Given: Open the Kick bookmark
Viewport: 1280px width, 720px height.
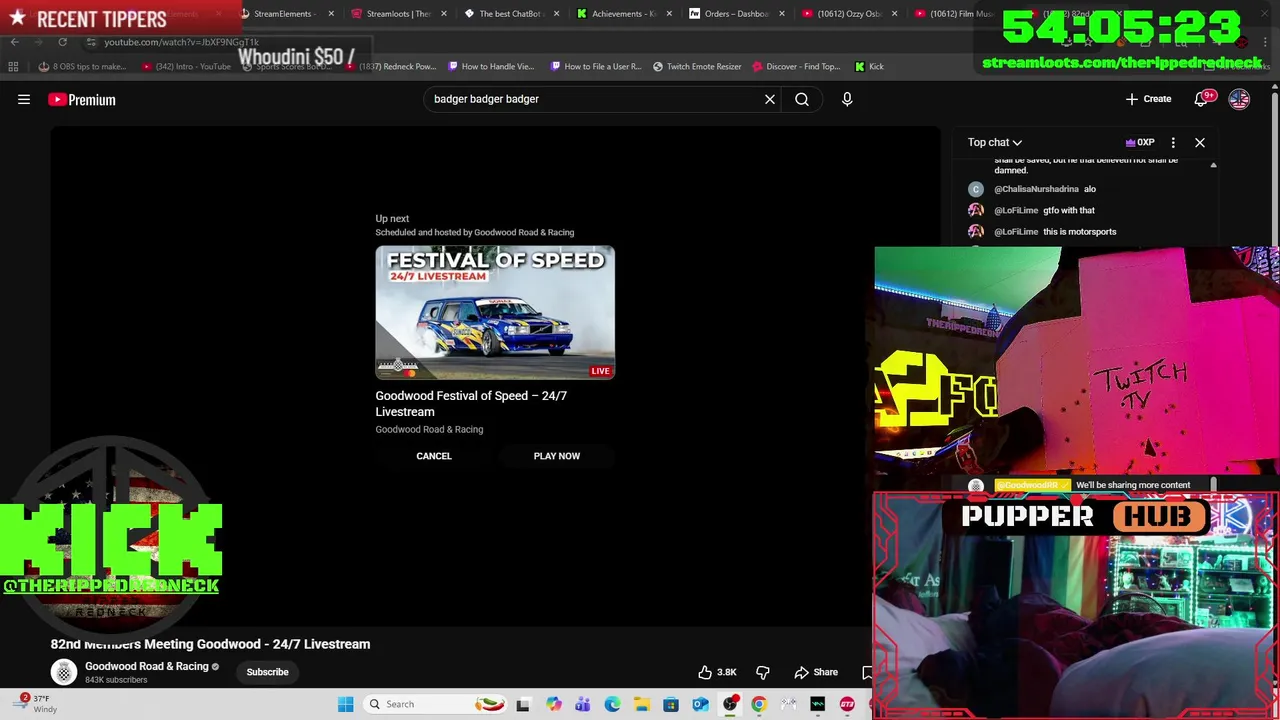Looking at the screenshot, I should tap(869, 66).
